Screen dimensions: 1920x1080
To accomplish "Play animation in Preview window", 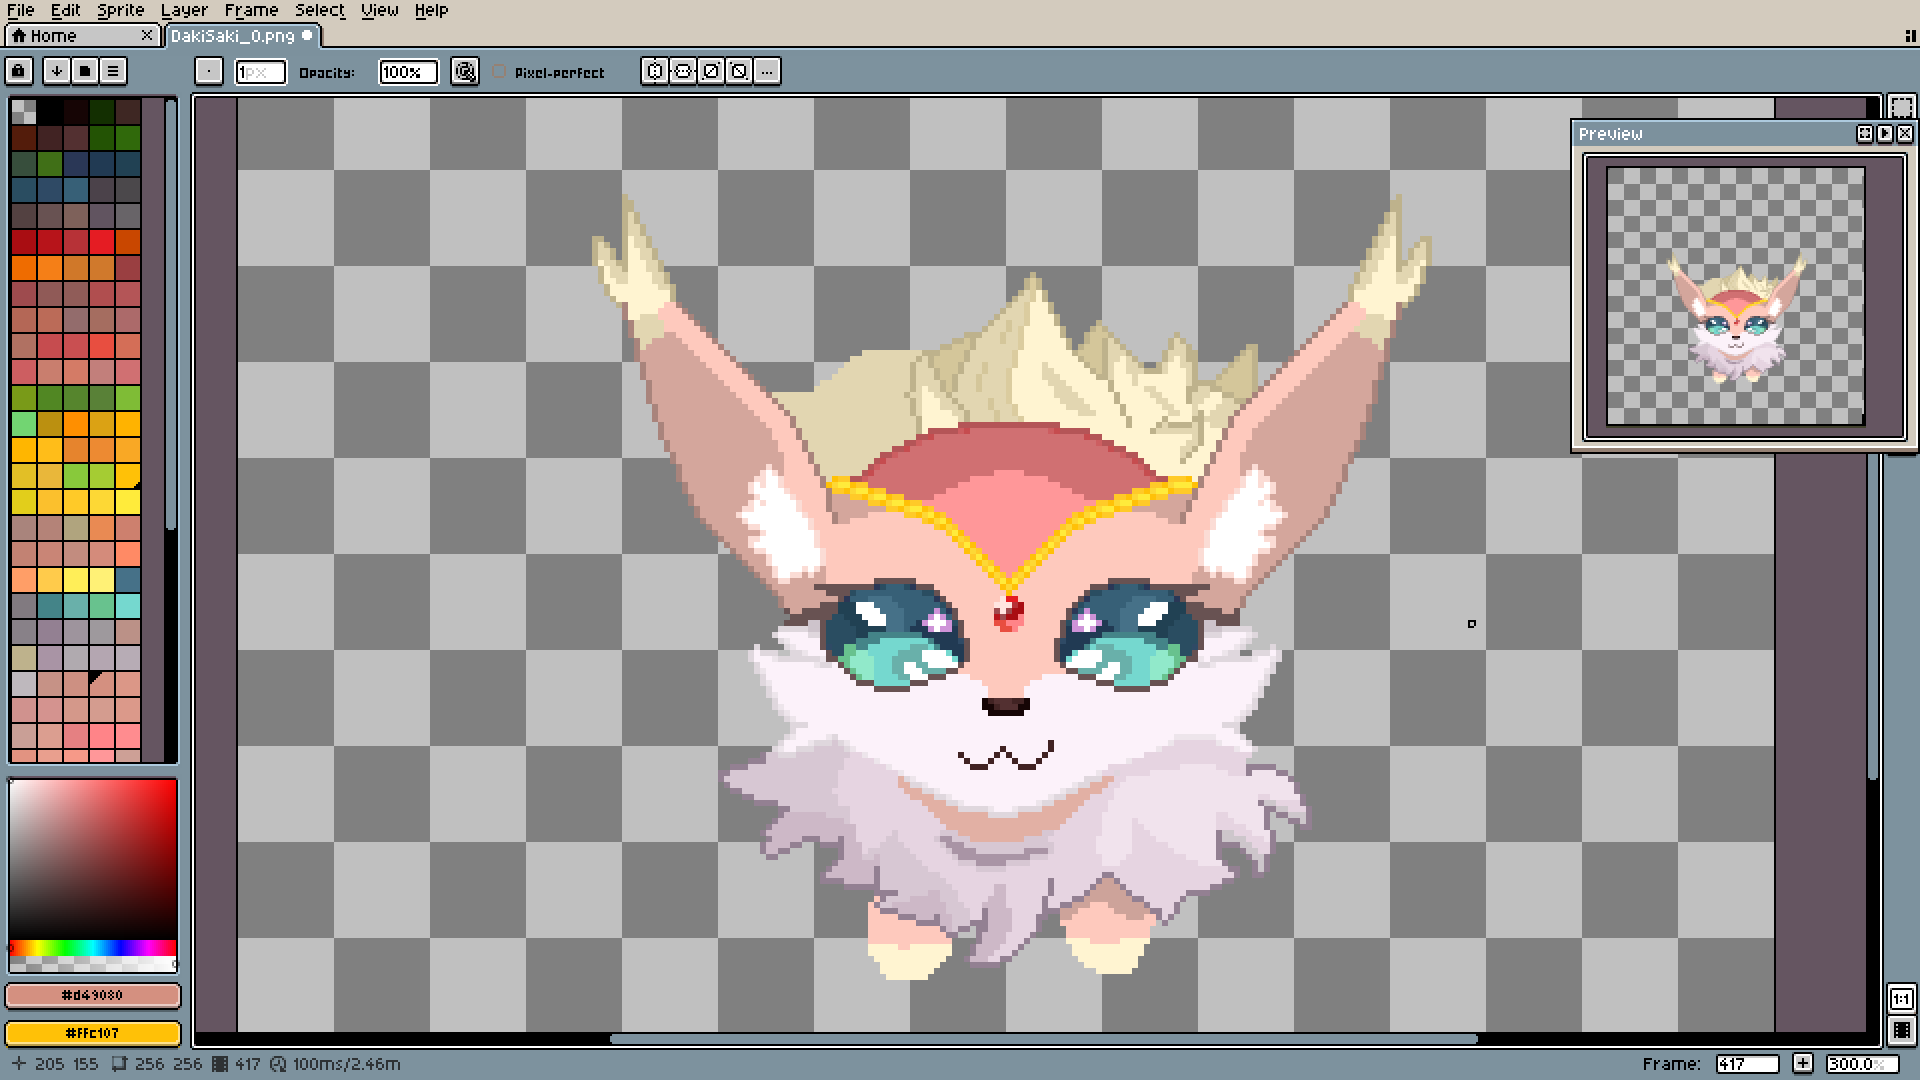I will click(x=1885, y=133).
